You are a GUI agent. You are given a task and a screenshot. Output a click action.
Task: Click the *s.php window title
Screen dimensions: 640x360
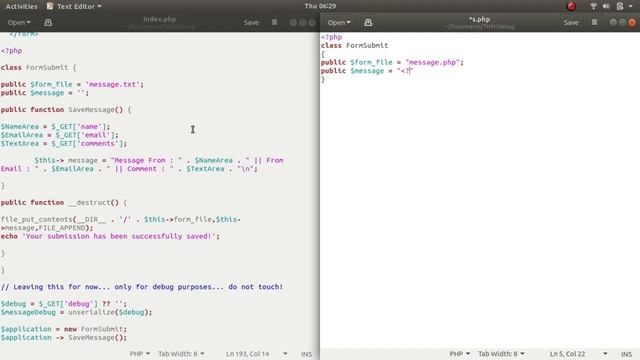[479, 19]
